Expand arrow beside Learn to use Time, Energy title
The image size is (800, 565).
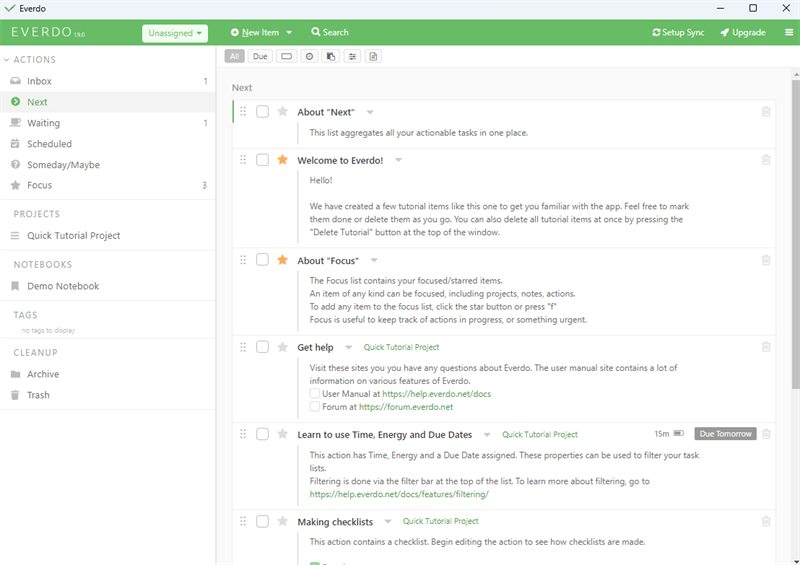pos(487,434)
